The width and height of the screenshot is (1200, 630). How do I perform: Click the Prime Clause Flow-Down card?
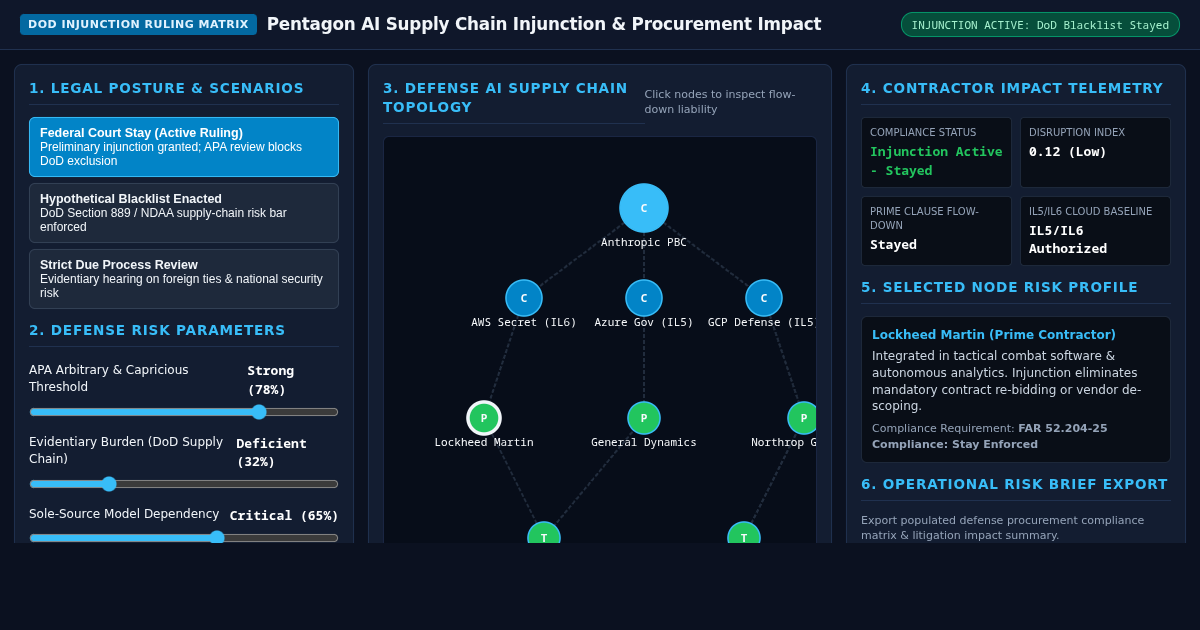point(936,231)
